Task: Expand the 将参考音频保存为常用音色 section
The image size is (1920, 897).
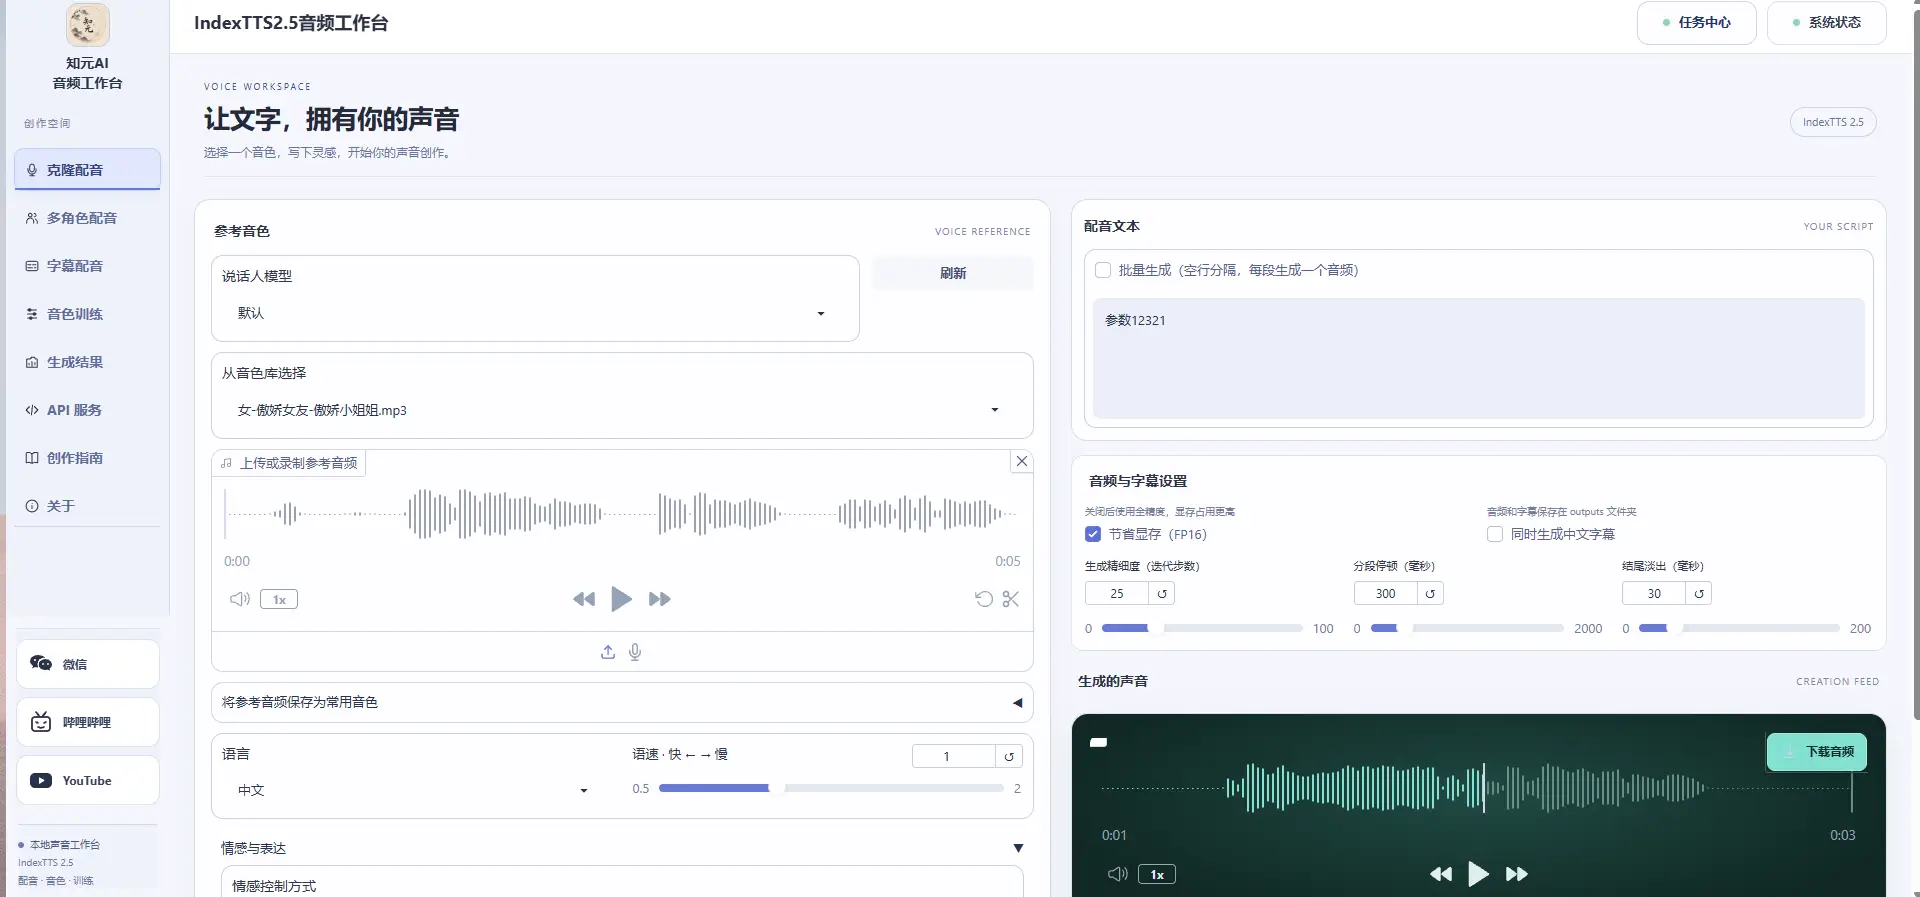Action: coord(621,702)
